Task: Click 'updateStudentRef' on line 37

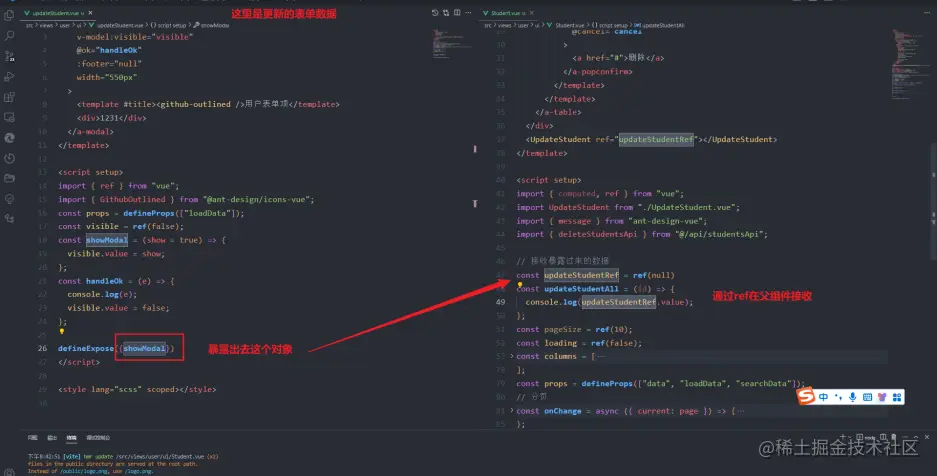Action: (656, 139)
